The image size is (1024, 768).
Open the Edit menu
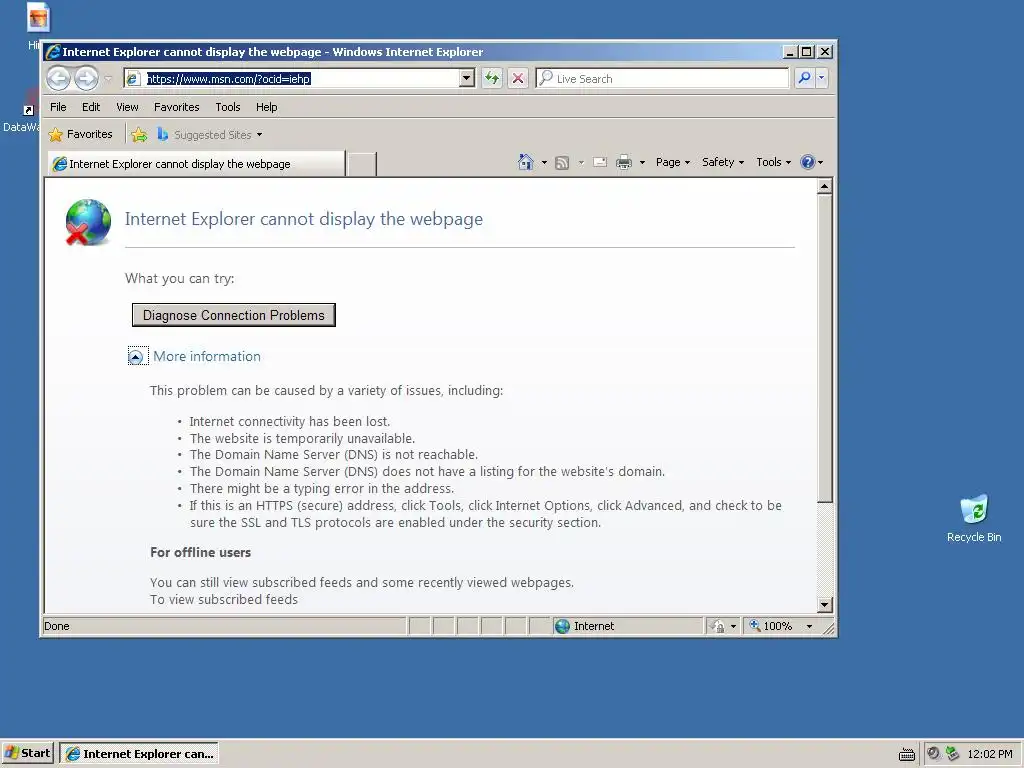91,107
